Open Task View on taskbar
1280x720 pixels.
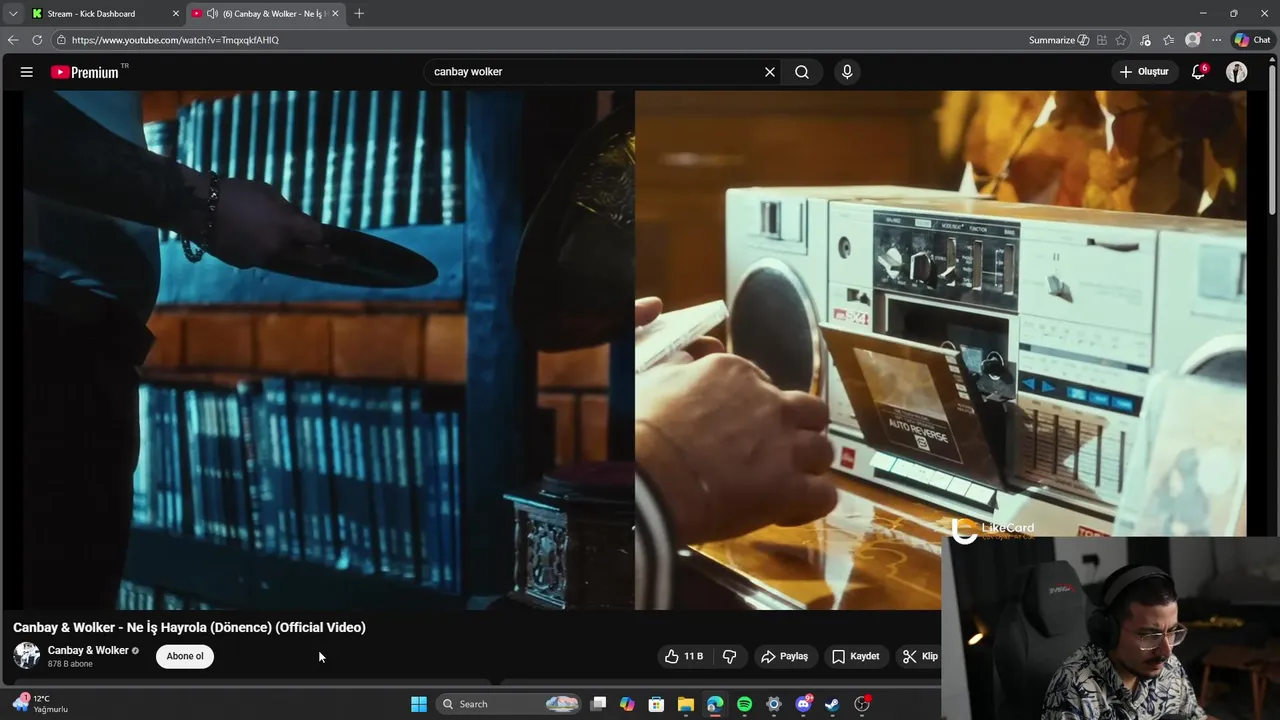click(598, 704)
